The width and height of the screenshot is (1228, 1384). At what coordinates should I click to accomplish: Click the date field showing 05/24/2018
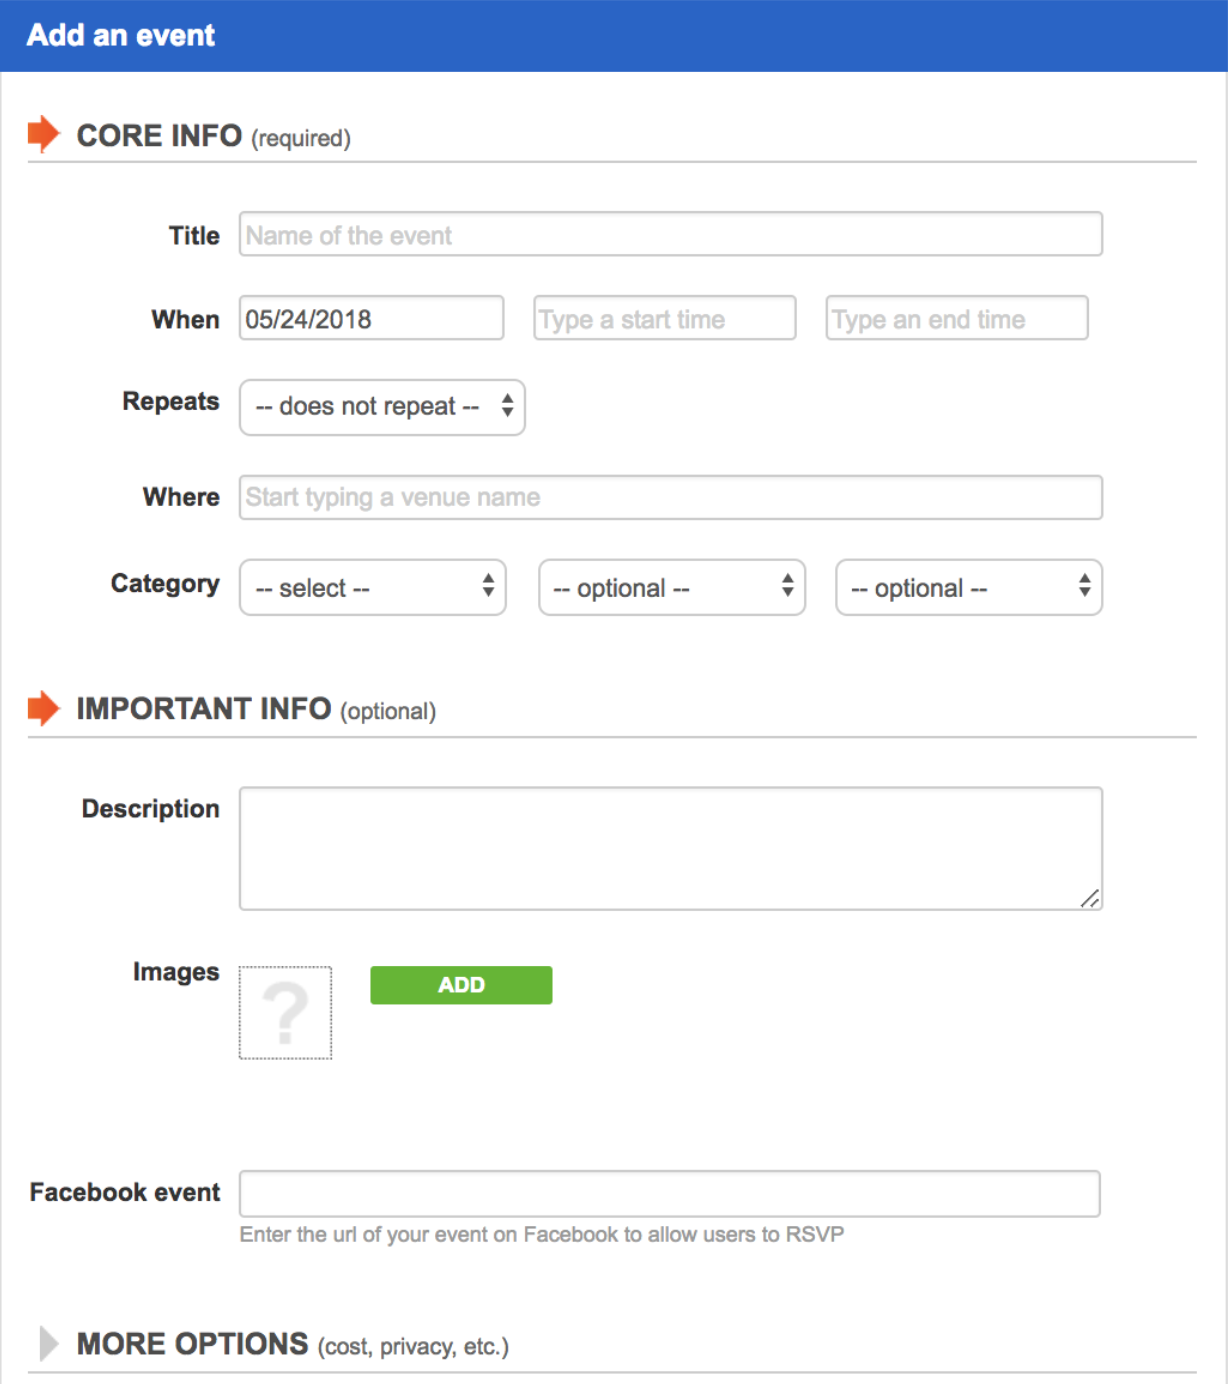tap(371, 318)
